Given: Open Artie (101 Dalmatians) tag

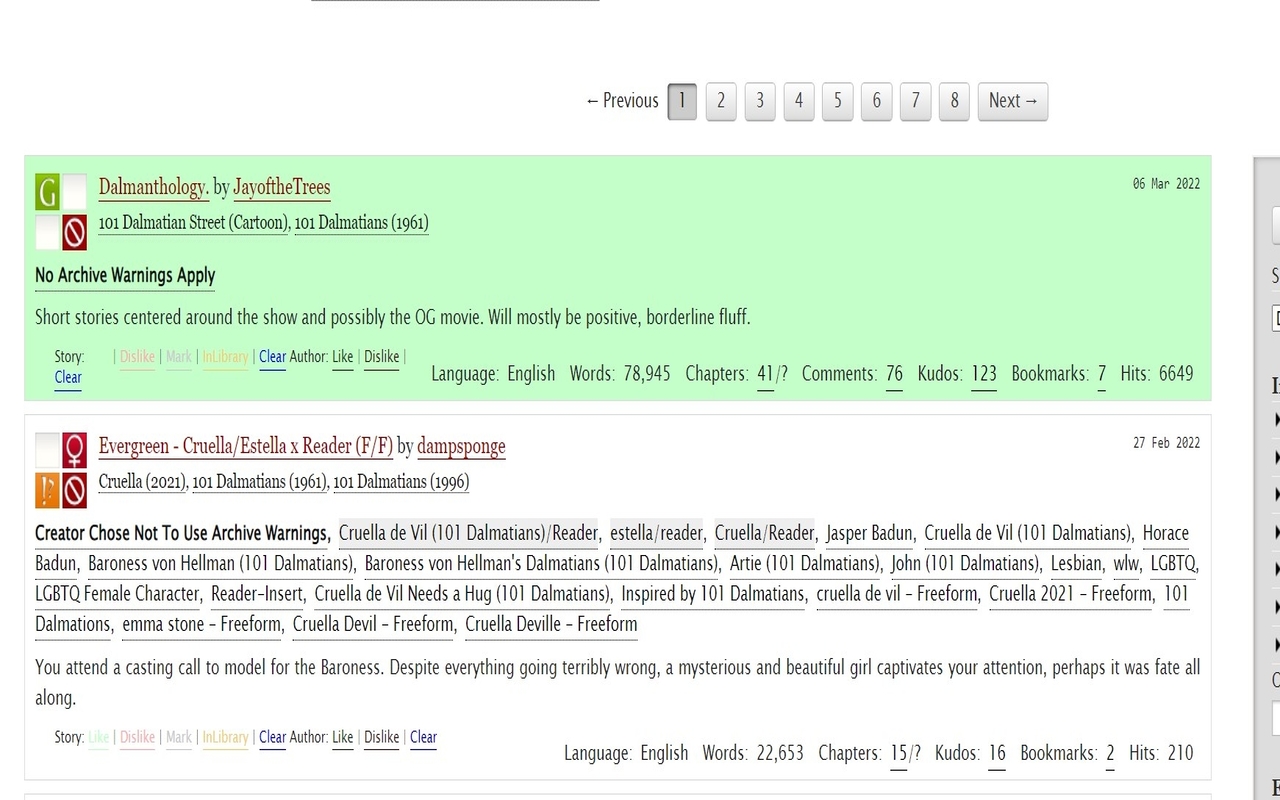Looking at the screenshot, I should pos(805,563).
